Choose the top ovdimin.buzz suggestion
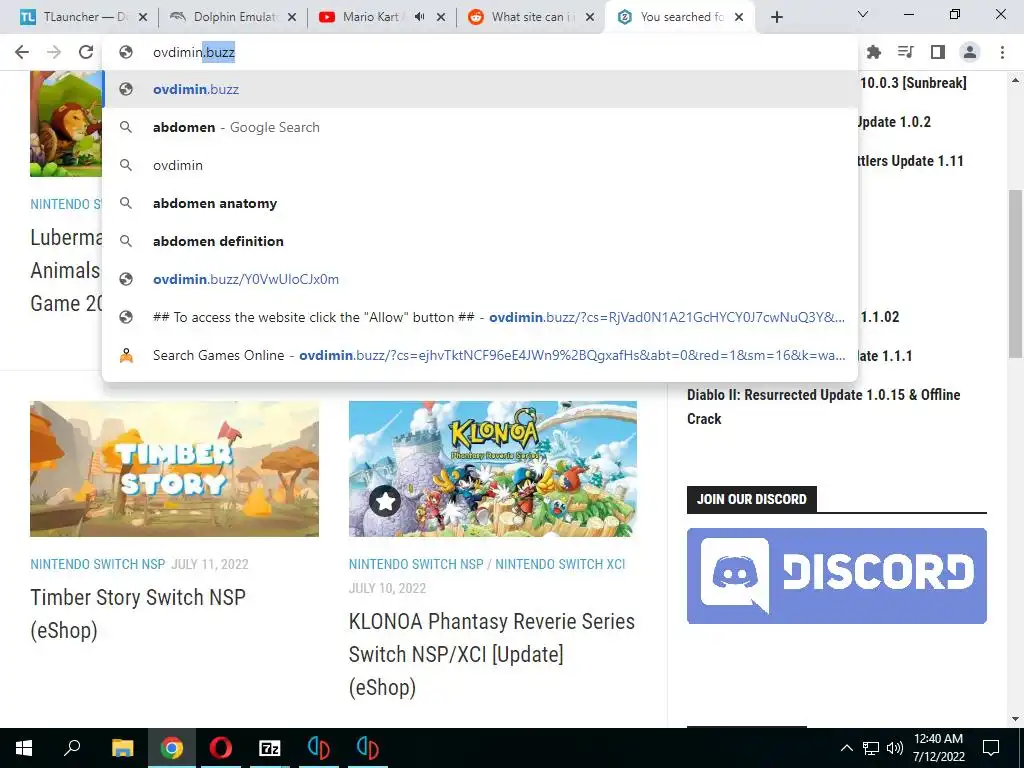 coord(480,89)
